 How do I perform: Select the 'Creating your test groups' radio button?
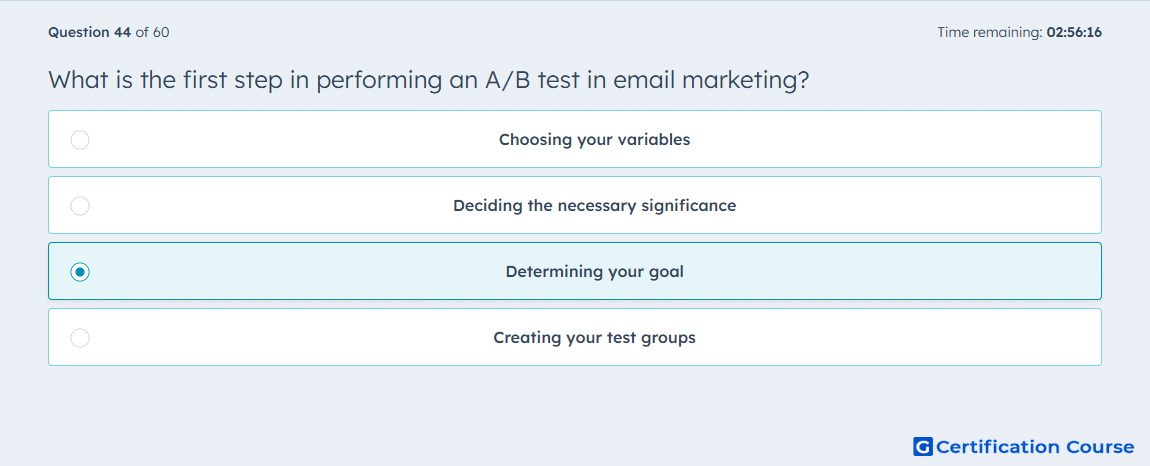click(x=80, y=338)
